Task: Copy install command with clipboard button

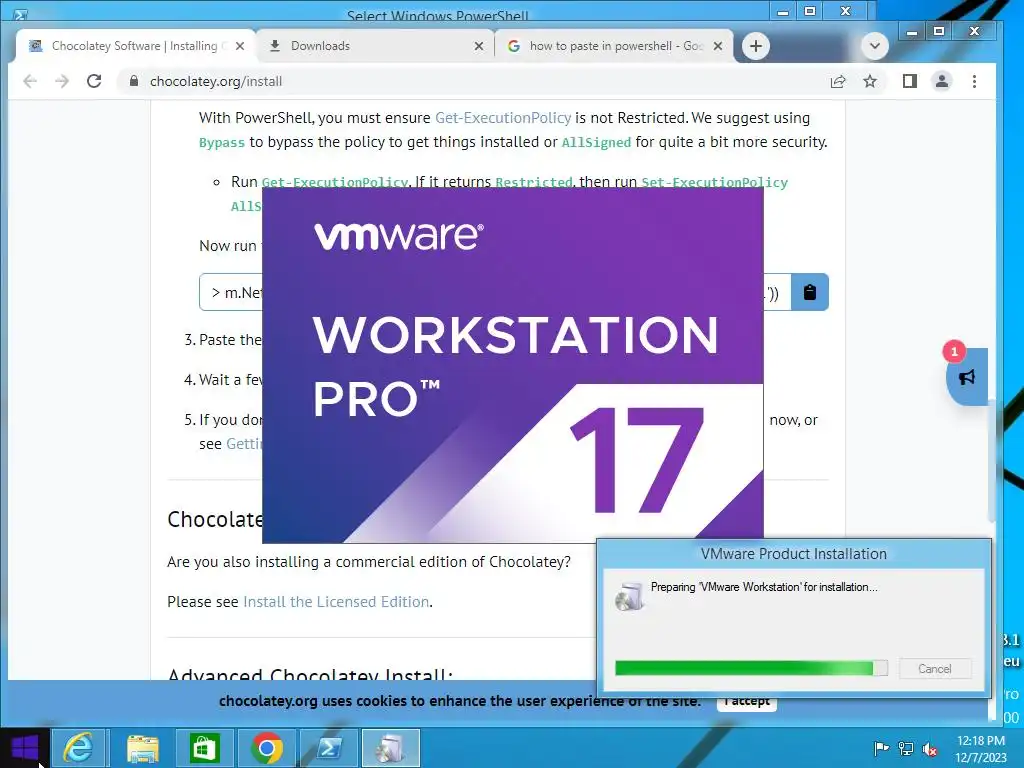Action: click(x=810, y=292)
